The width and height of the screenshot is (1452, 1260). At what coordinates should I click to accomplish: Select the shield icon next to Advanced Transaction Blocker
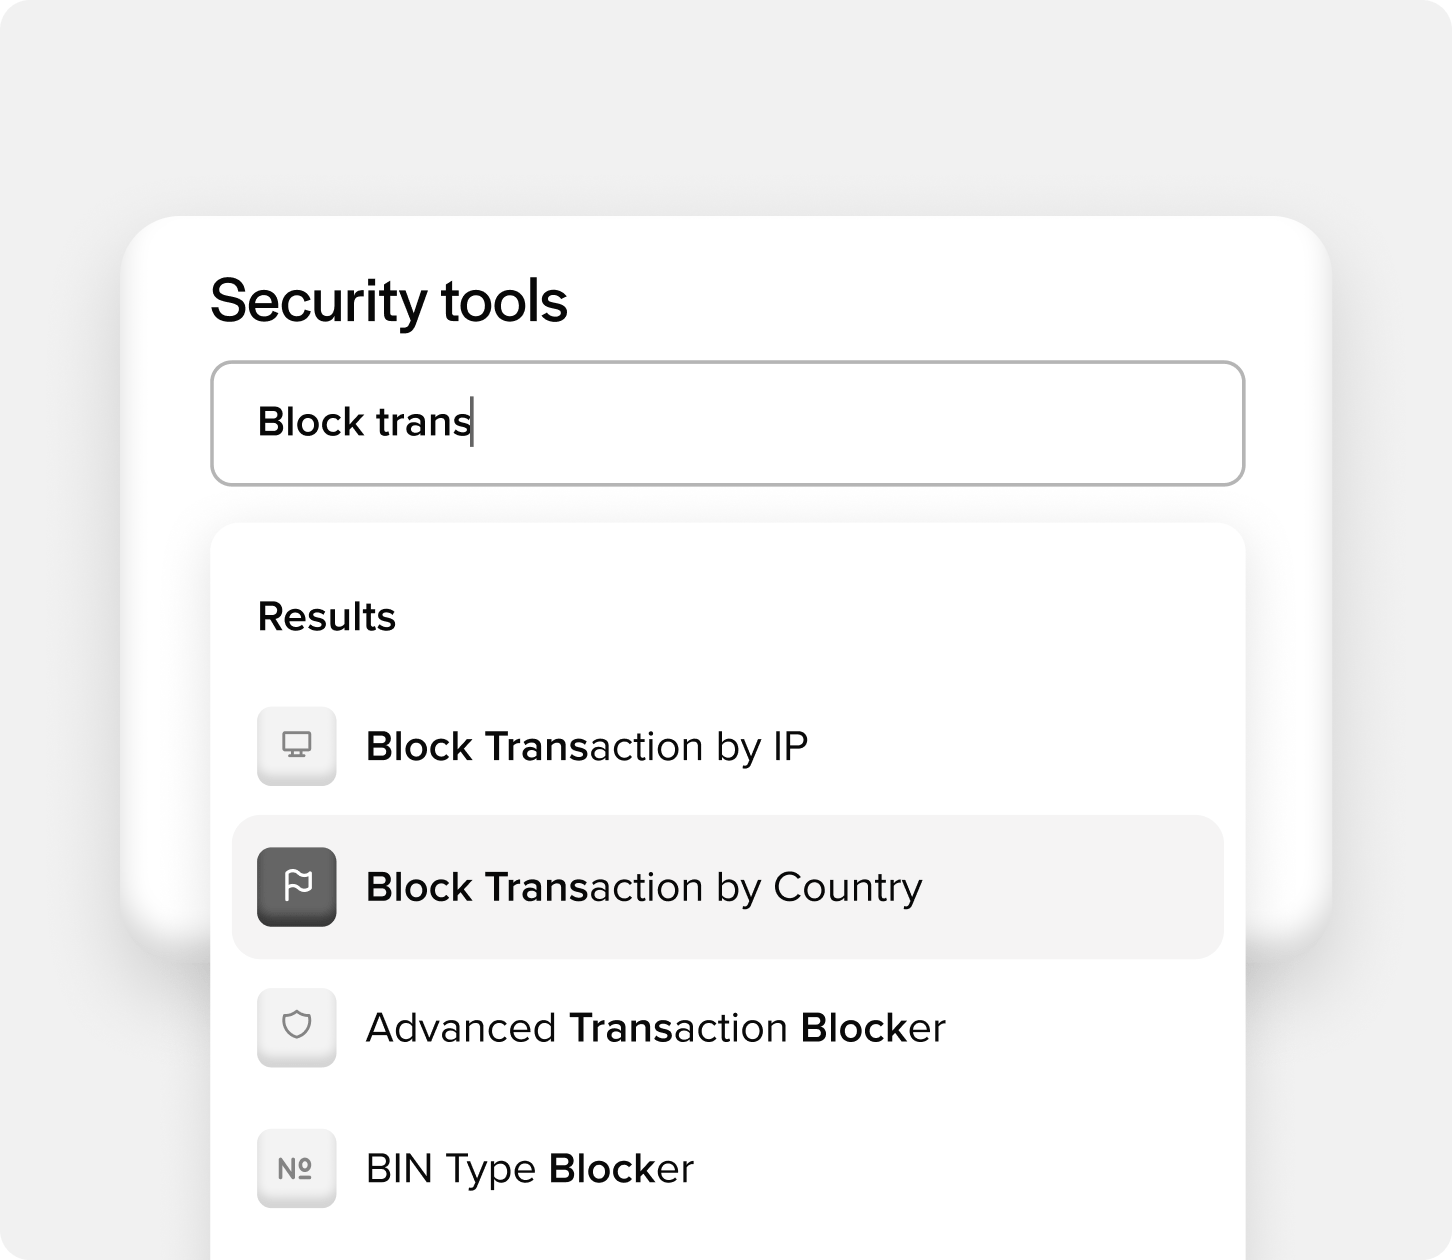click(296, 1028)
